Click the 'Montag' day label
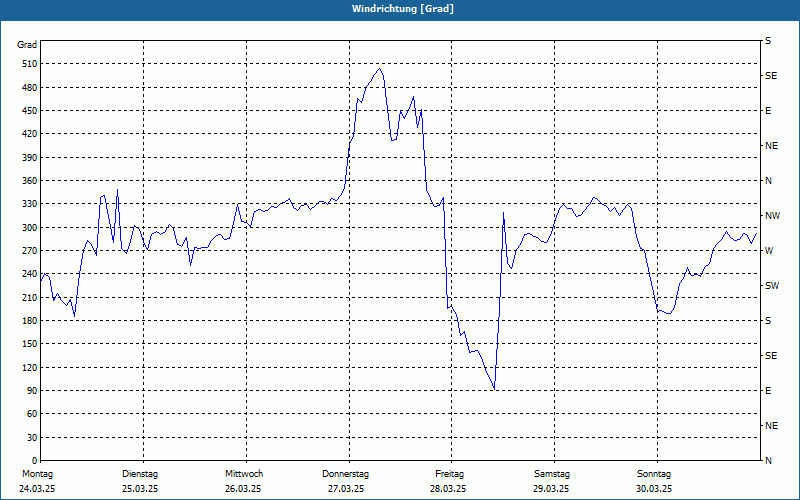Viewport: 800px width, 500px height. 37,474
